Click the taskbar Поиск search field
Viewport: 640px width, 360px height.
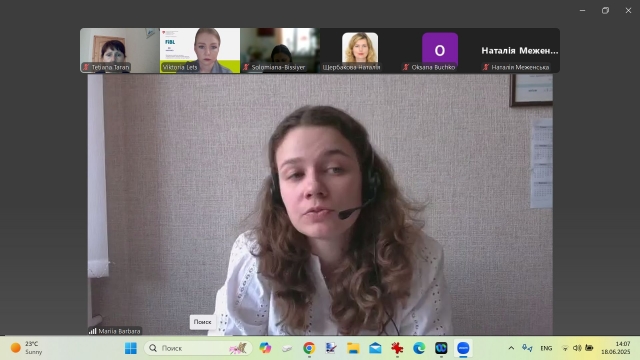[198, 348]
